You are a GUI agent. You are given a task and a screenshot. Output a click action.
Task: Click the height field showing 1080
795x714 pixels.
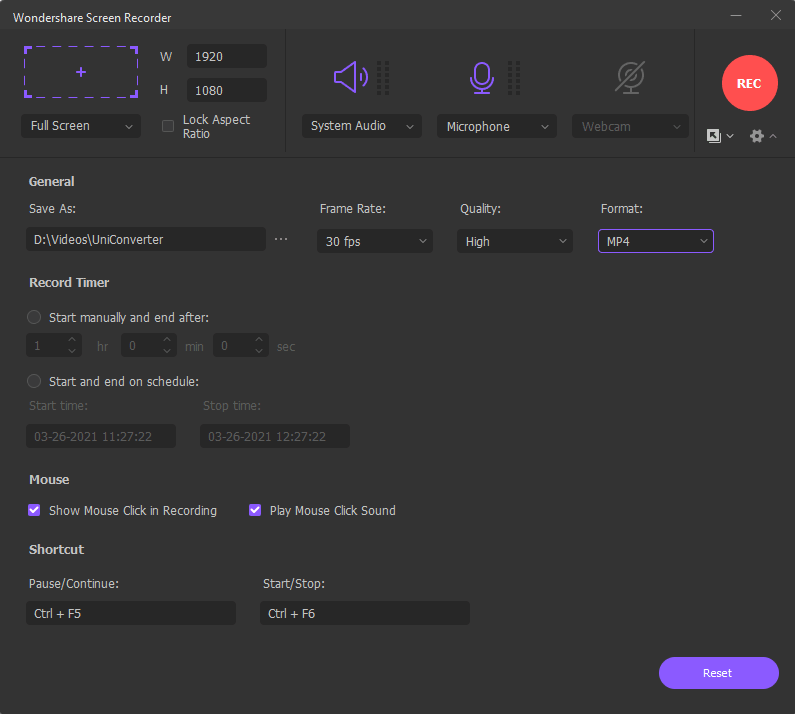227,90
